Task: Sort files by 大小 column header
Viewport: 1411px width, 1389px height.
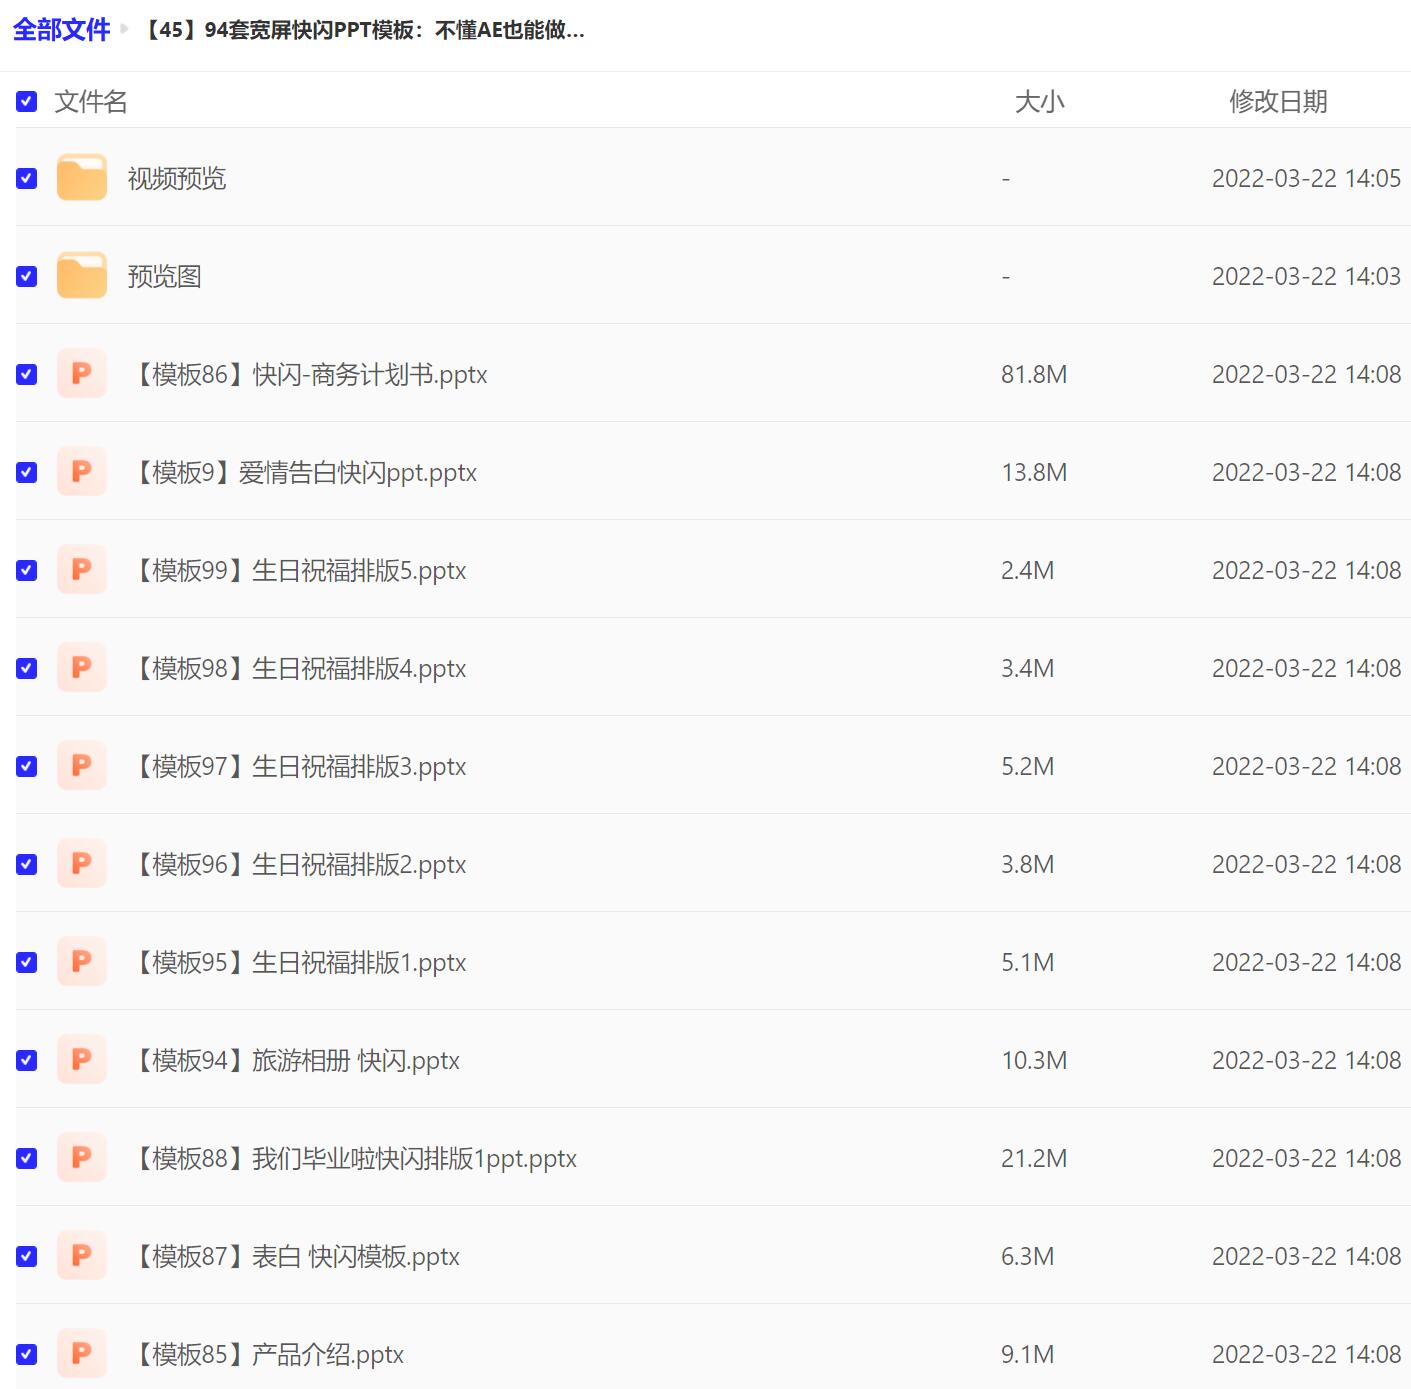Action: click(1039, 101)
